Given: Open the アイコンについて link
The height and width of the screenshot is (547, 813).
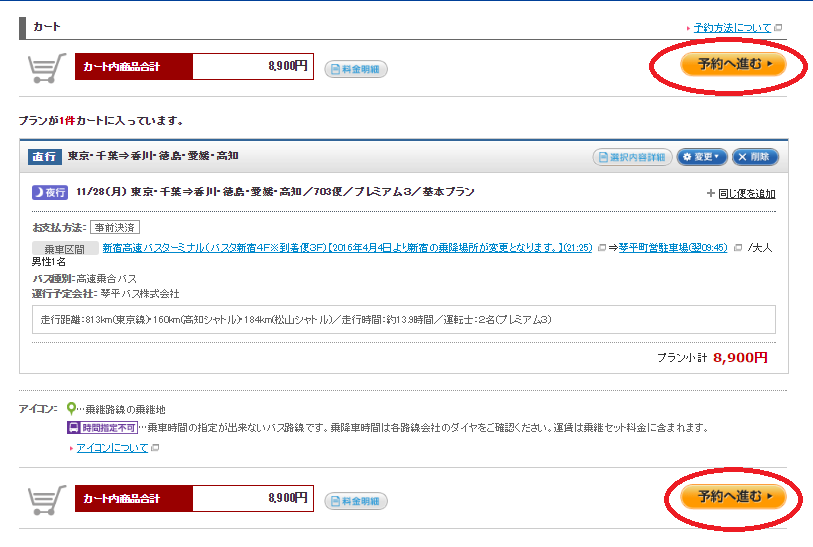Looking at the screenshot, I should coord(112,448).
